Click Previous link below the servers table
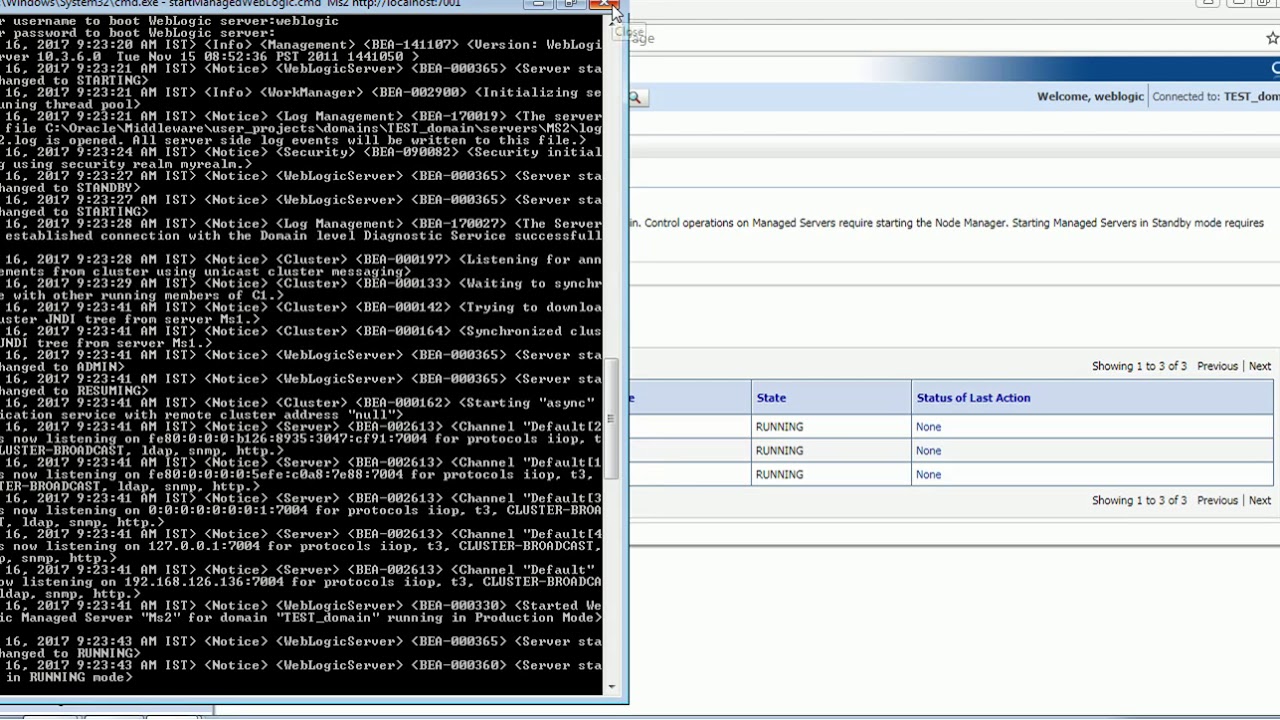The width and height of the screenshot is (1280, 720). tap(1217, 500)
